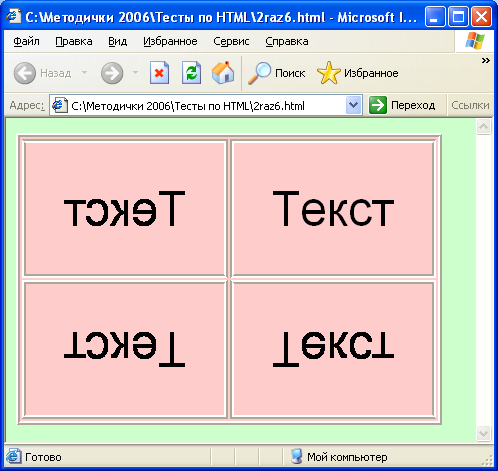498x471 pixels.
Task: Click the Поиск button label
Action: point(290,73)
